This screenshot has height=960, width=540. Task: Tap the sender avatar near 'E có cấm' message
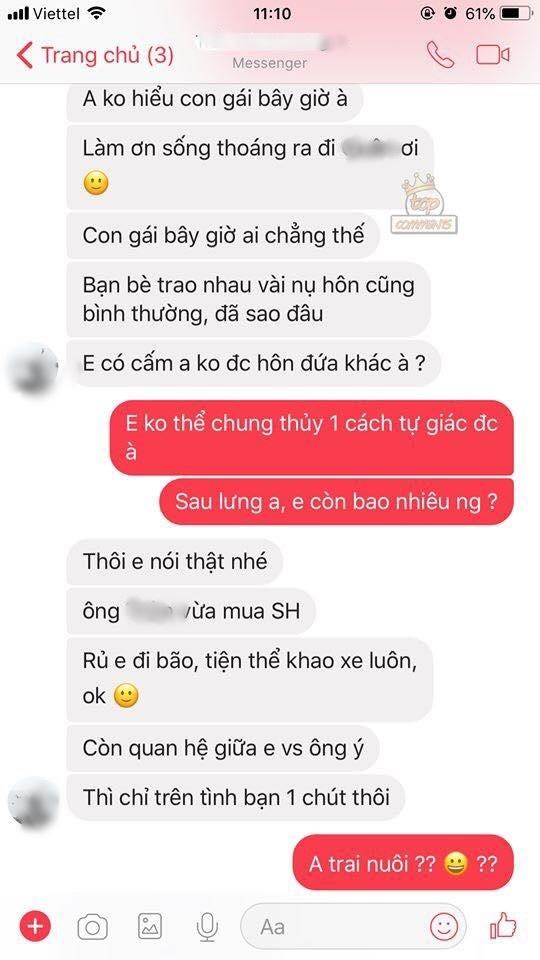point(33,368)
